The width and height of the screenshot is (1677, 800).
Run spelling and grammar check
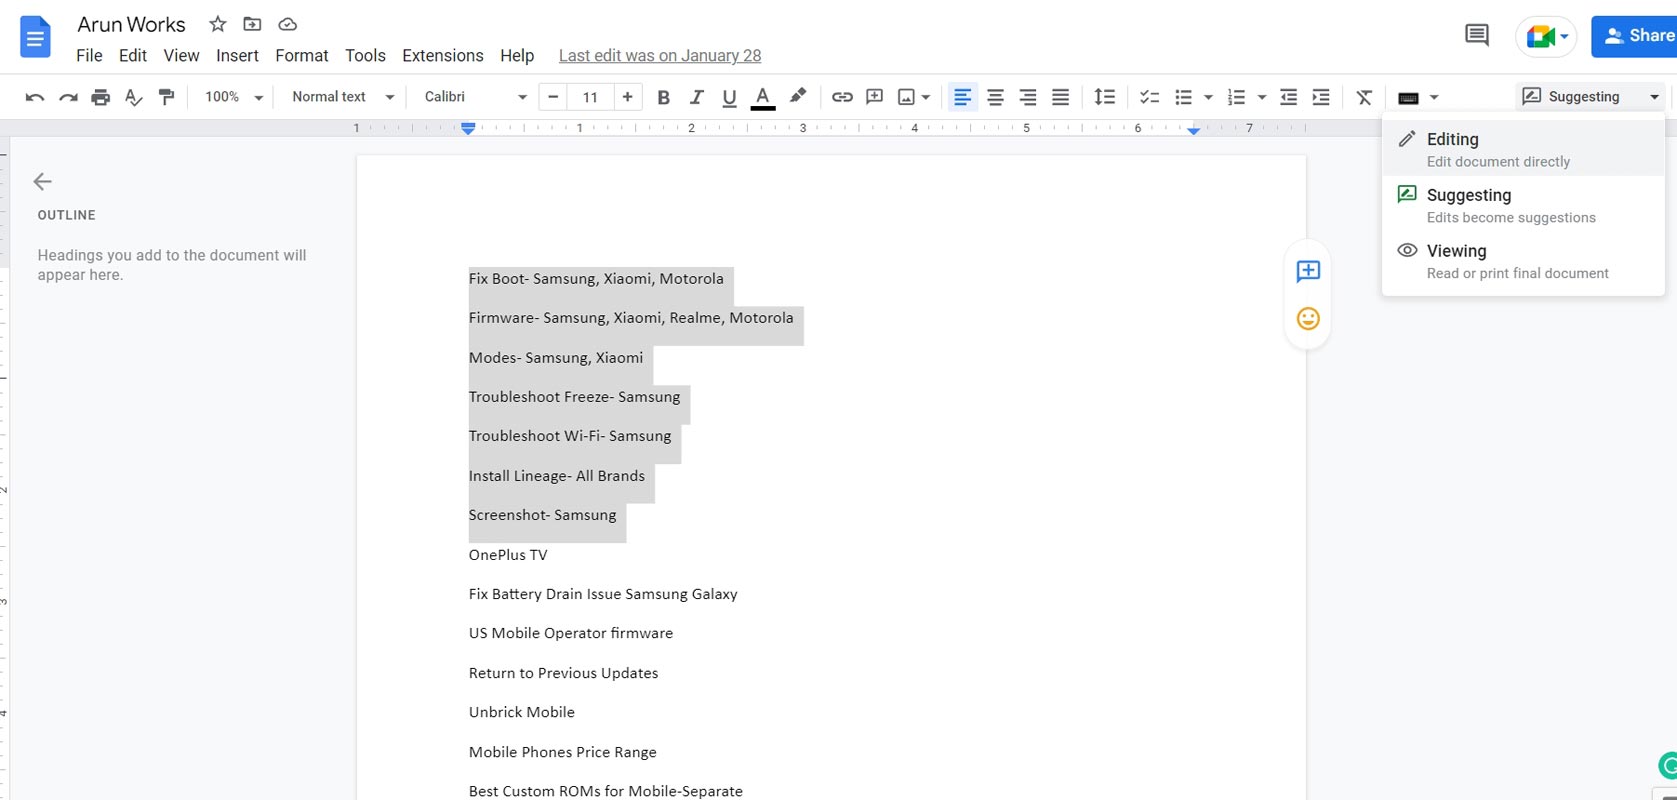[134, 97]
